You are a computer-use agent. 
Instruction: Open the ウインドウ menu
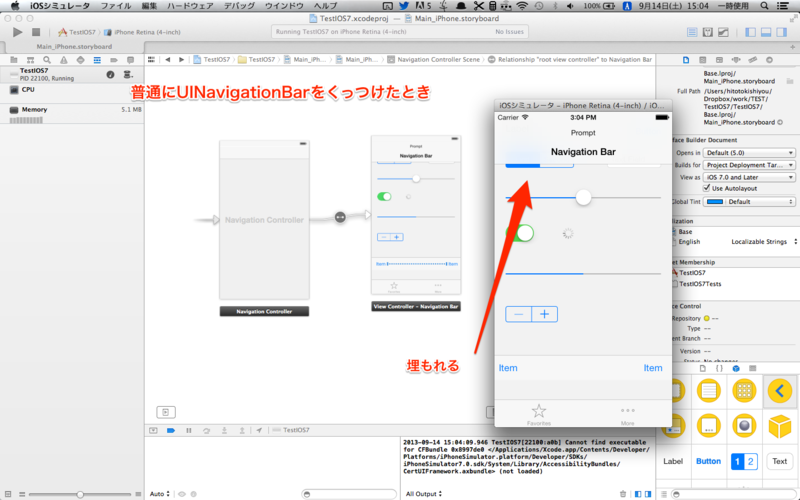pos(284,6)
